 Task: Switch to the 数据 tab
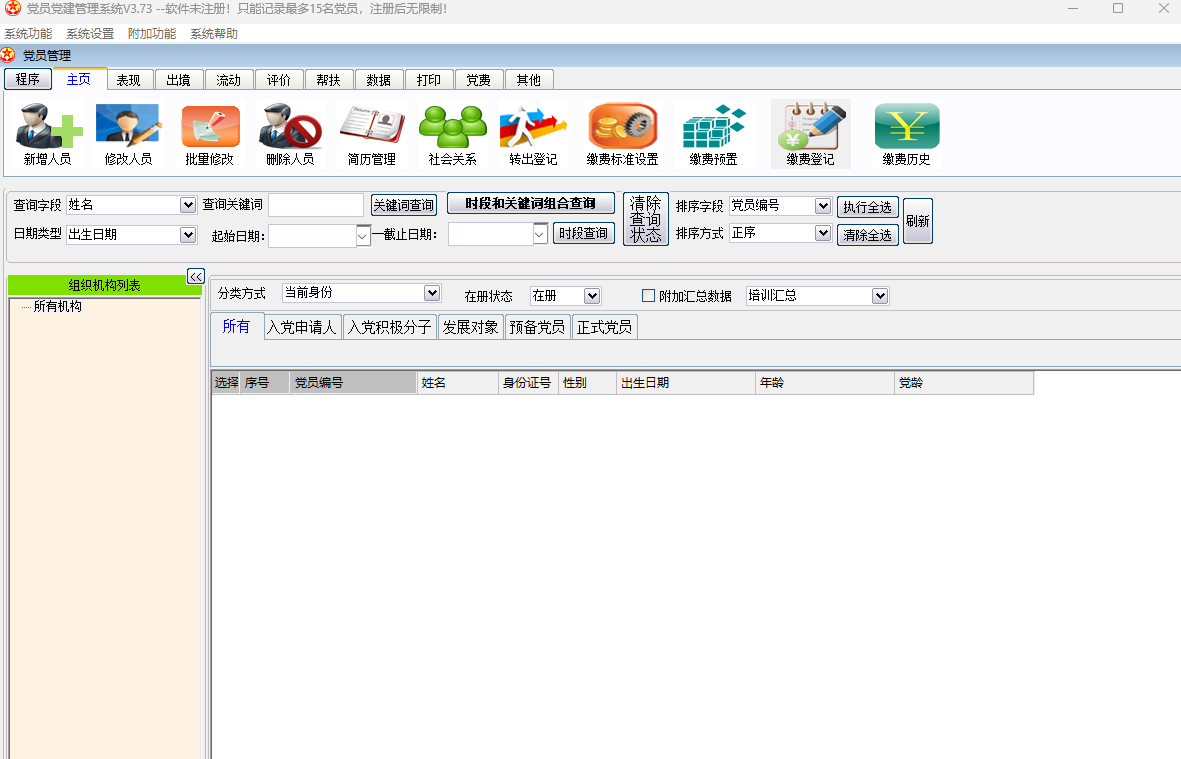click(x=378, y=80)
